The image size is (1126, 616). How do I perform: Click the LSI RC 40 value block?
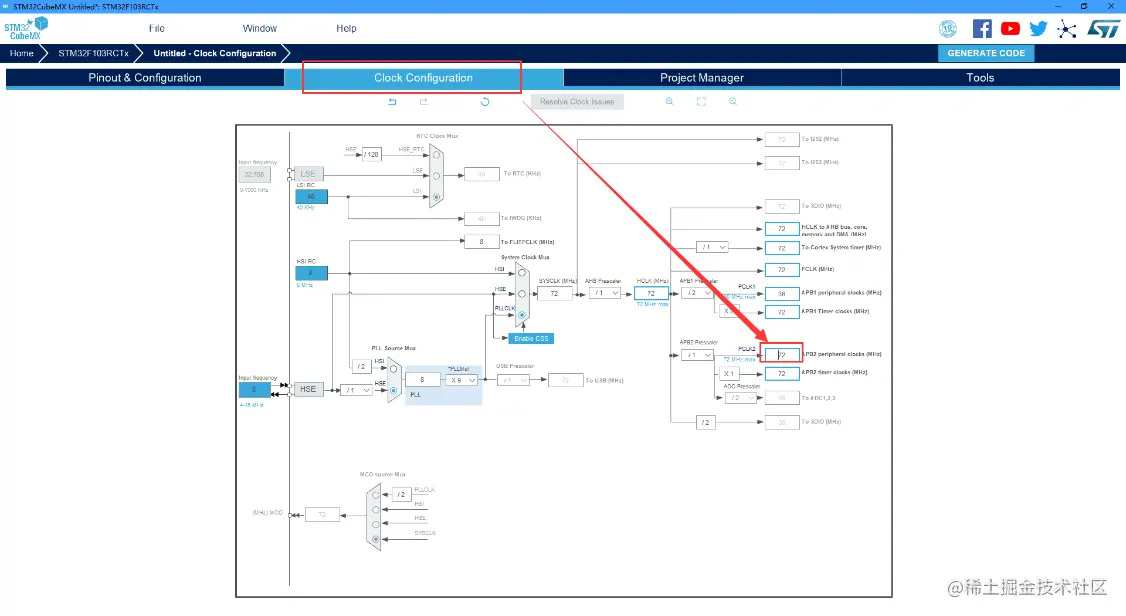pyautogui.click(x=312, y=196)
